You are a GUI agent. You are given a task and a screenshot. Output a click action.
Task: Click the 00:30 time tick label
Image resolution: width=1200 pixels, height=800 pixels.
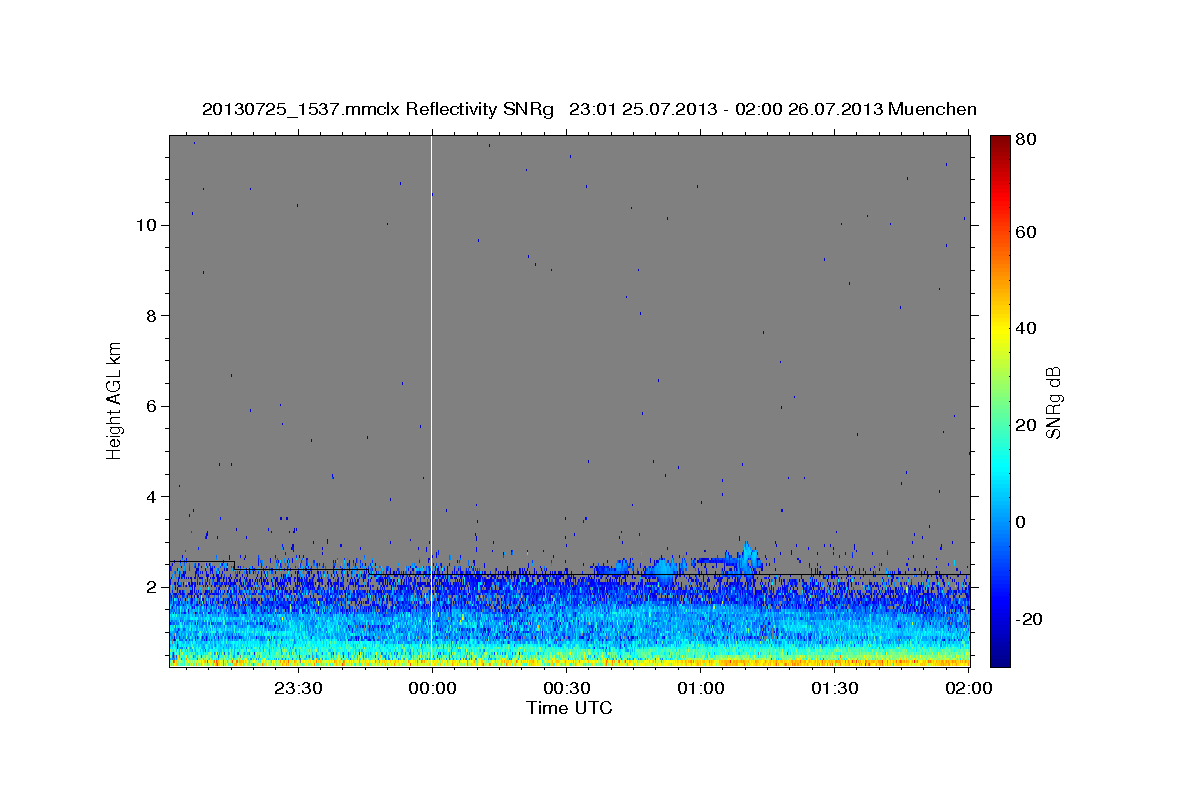[x=566, y=688]
